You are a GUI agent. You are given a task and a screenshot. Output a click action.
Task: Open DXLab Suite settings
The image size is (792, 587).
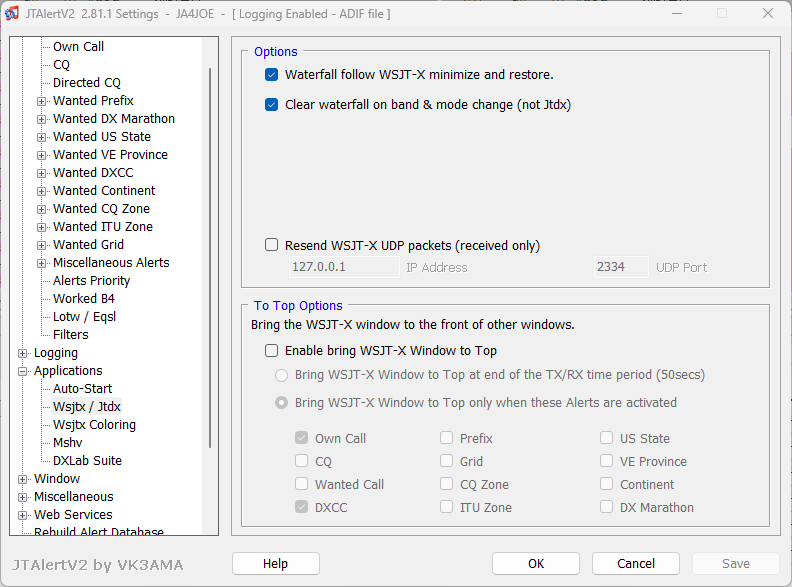(x=87, y=461)
